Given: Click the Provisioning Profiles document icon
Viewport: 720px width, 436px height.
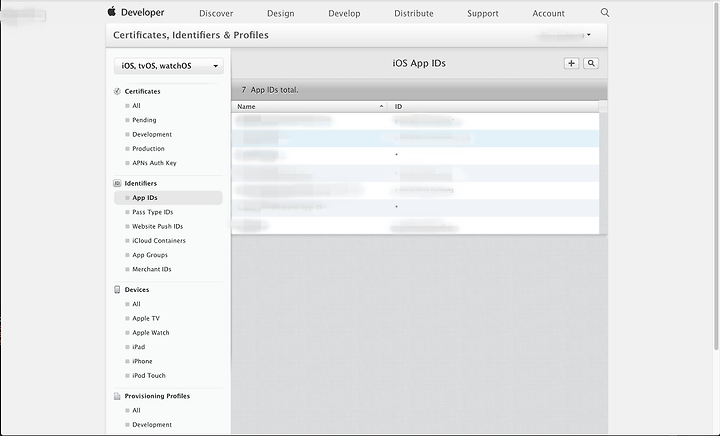Looking at the screenshot, I should 117,396.
